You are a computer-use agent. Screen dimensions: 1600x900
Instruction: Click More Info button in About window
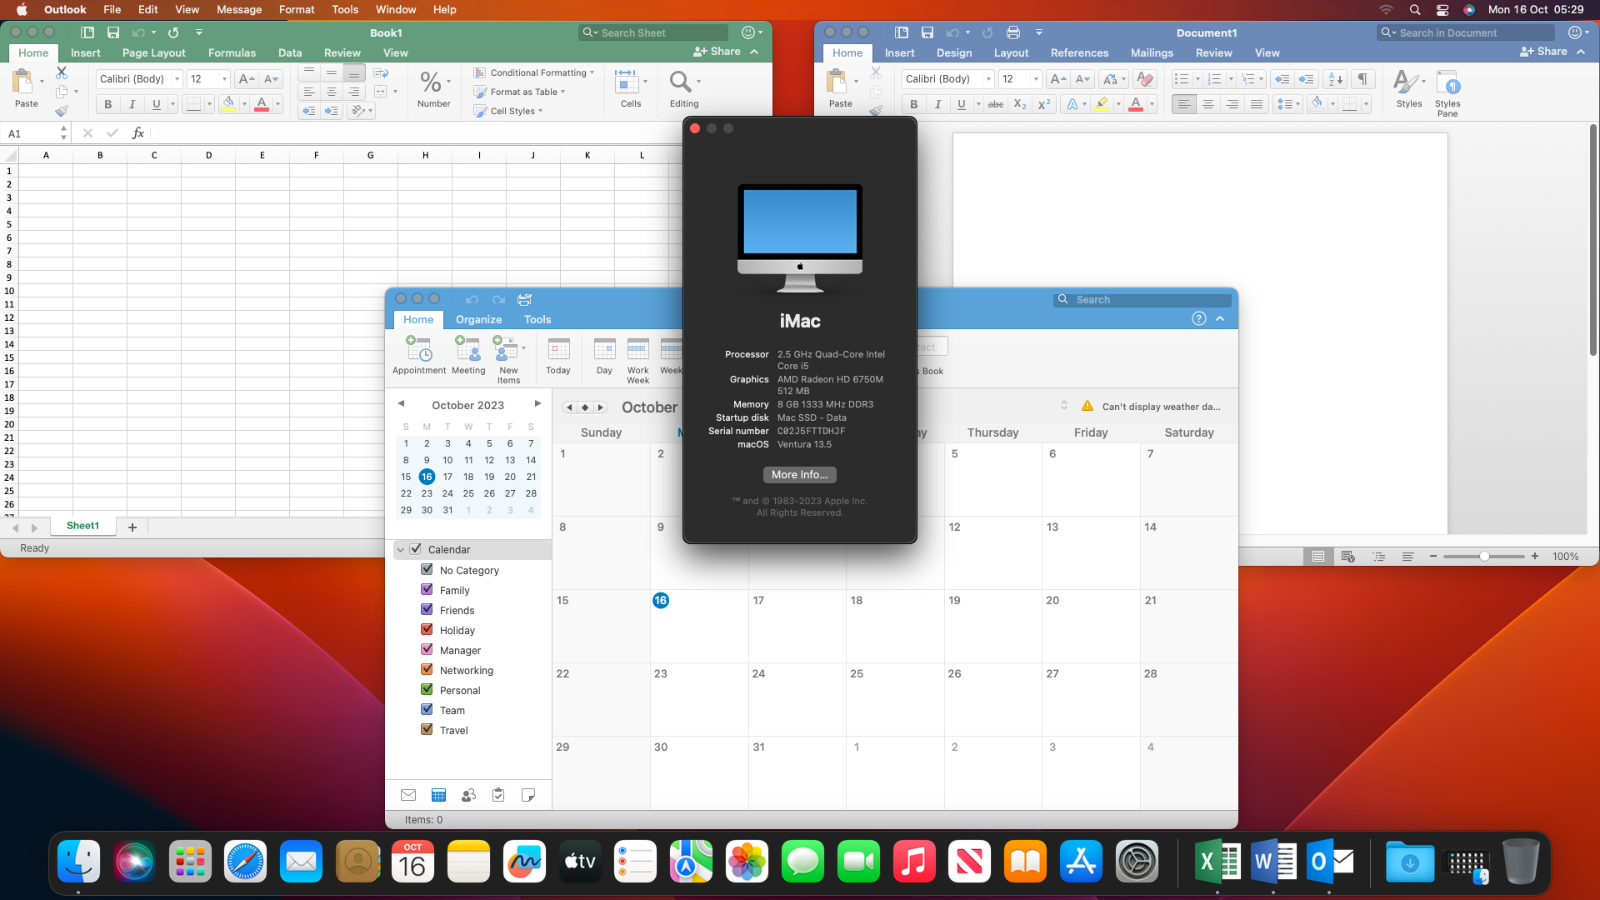[x=799, y=475]
